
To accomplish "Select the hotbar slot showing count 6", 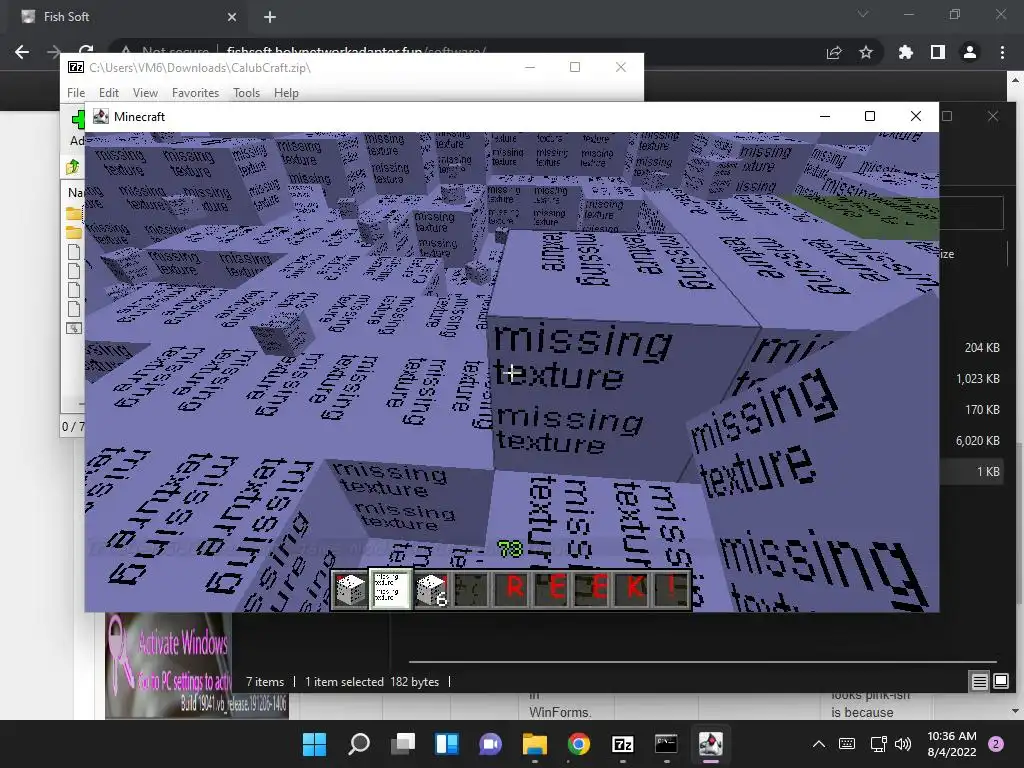I will 431,588.
